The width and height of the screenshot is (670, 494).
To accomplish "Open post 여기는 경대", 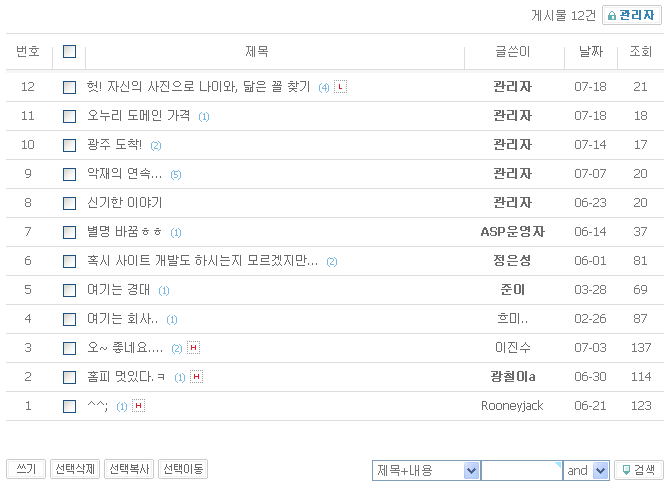I will [118, 290].
